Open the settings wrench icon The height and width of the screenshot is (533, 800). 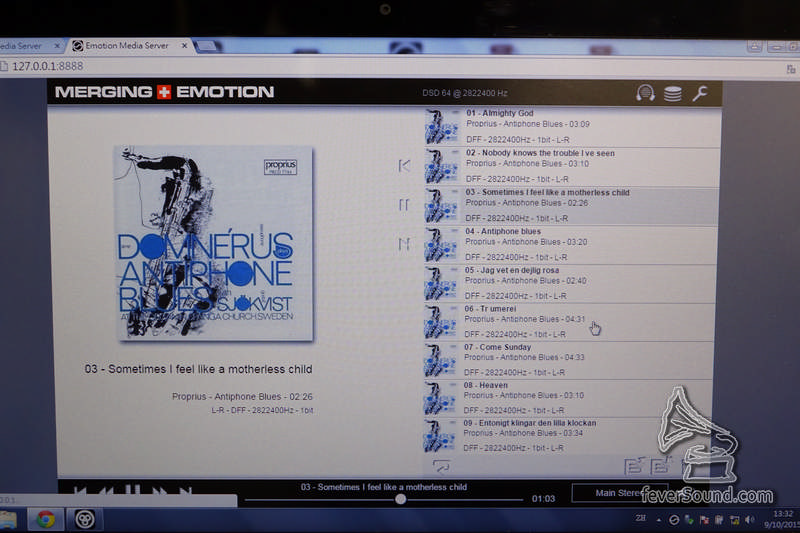[700, 93]
